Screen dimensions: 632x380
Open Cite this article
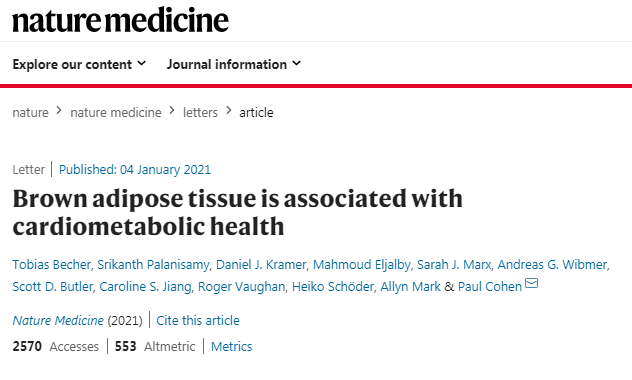198,321
